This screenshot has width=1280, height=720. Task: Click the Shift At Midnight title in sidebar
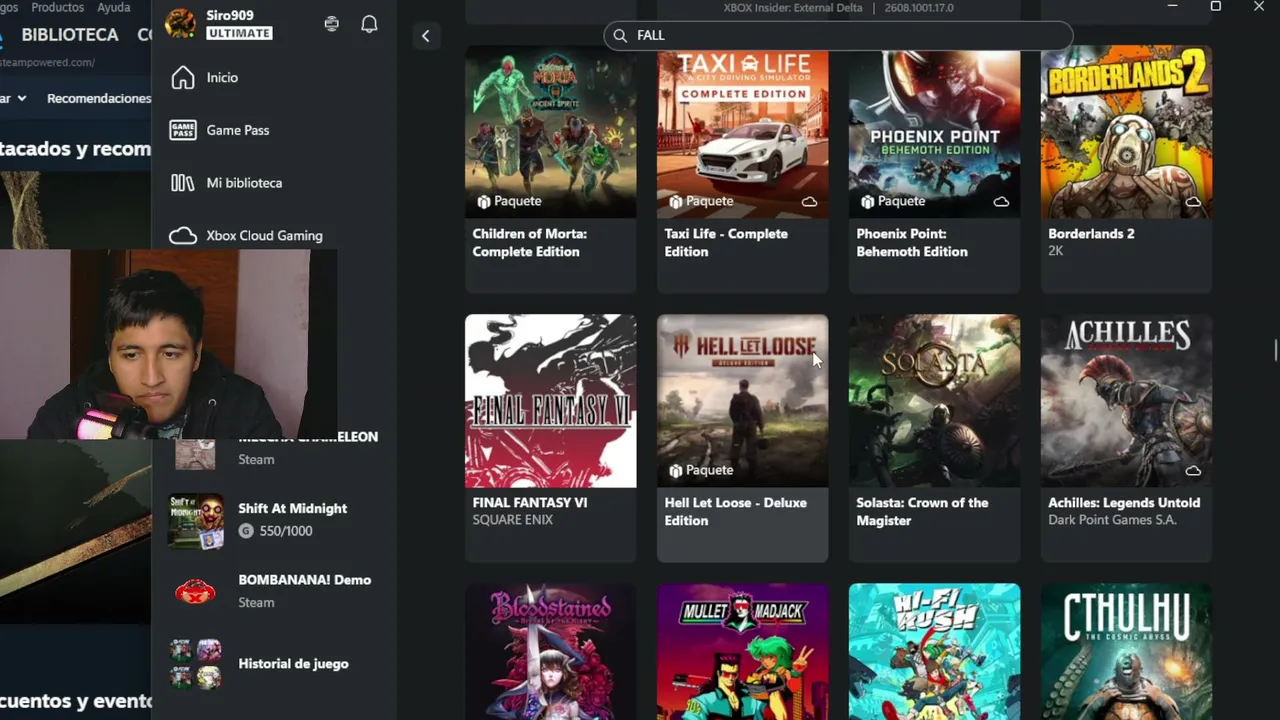293,509
